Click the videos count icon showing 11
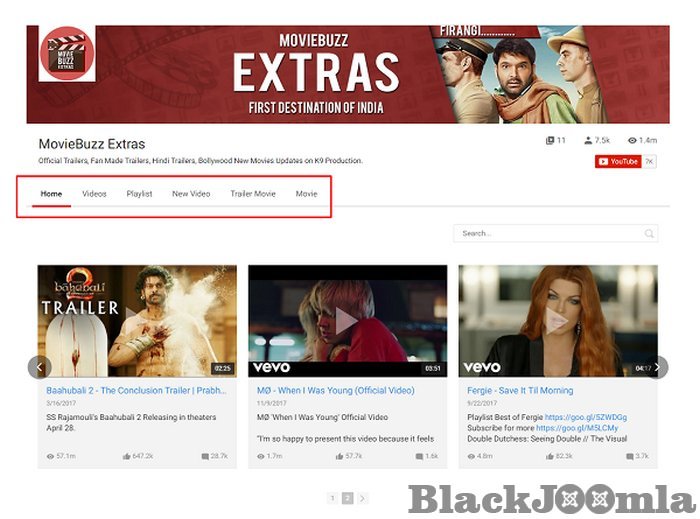The image size is (700, 519). pos(549,141)
